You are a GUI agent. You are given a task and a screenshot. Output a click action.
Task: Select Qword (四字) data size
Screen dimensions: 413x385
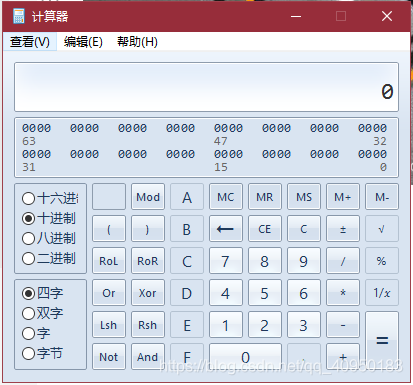42,293
